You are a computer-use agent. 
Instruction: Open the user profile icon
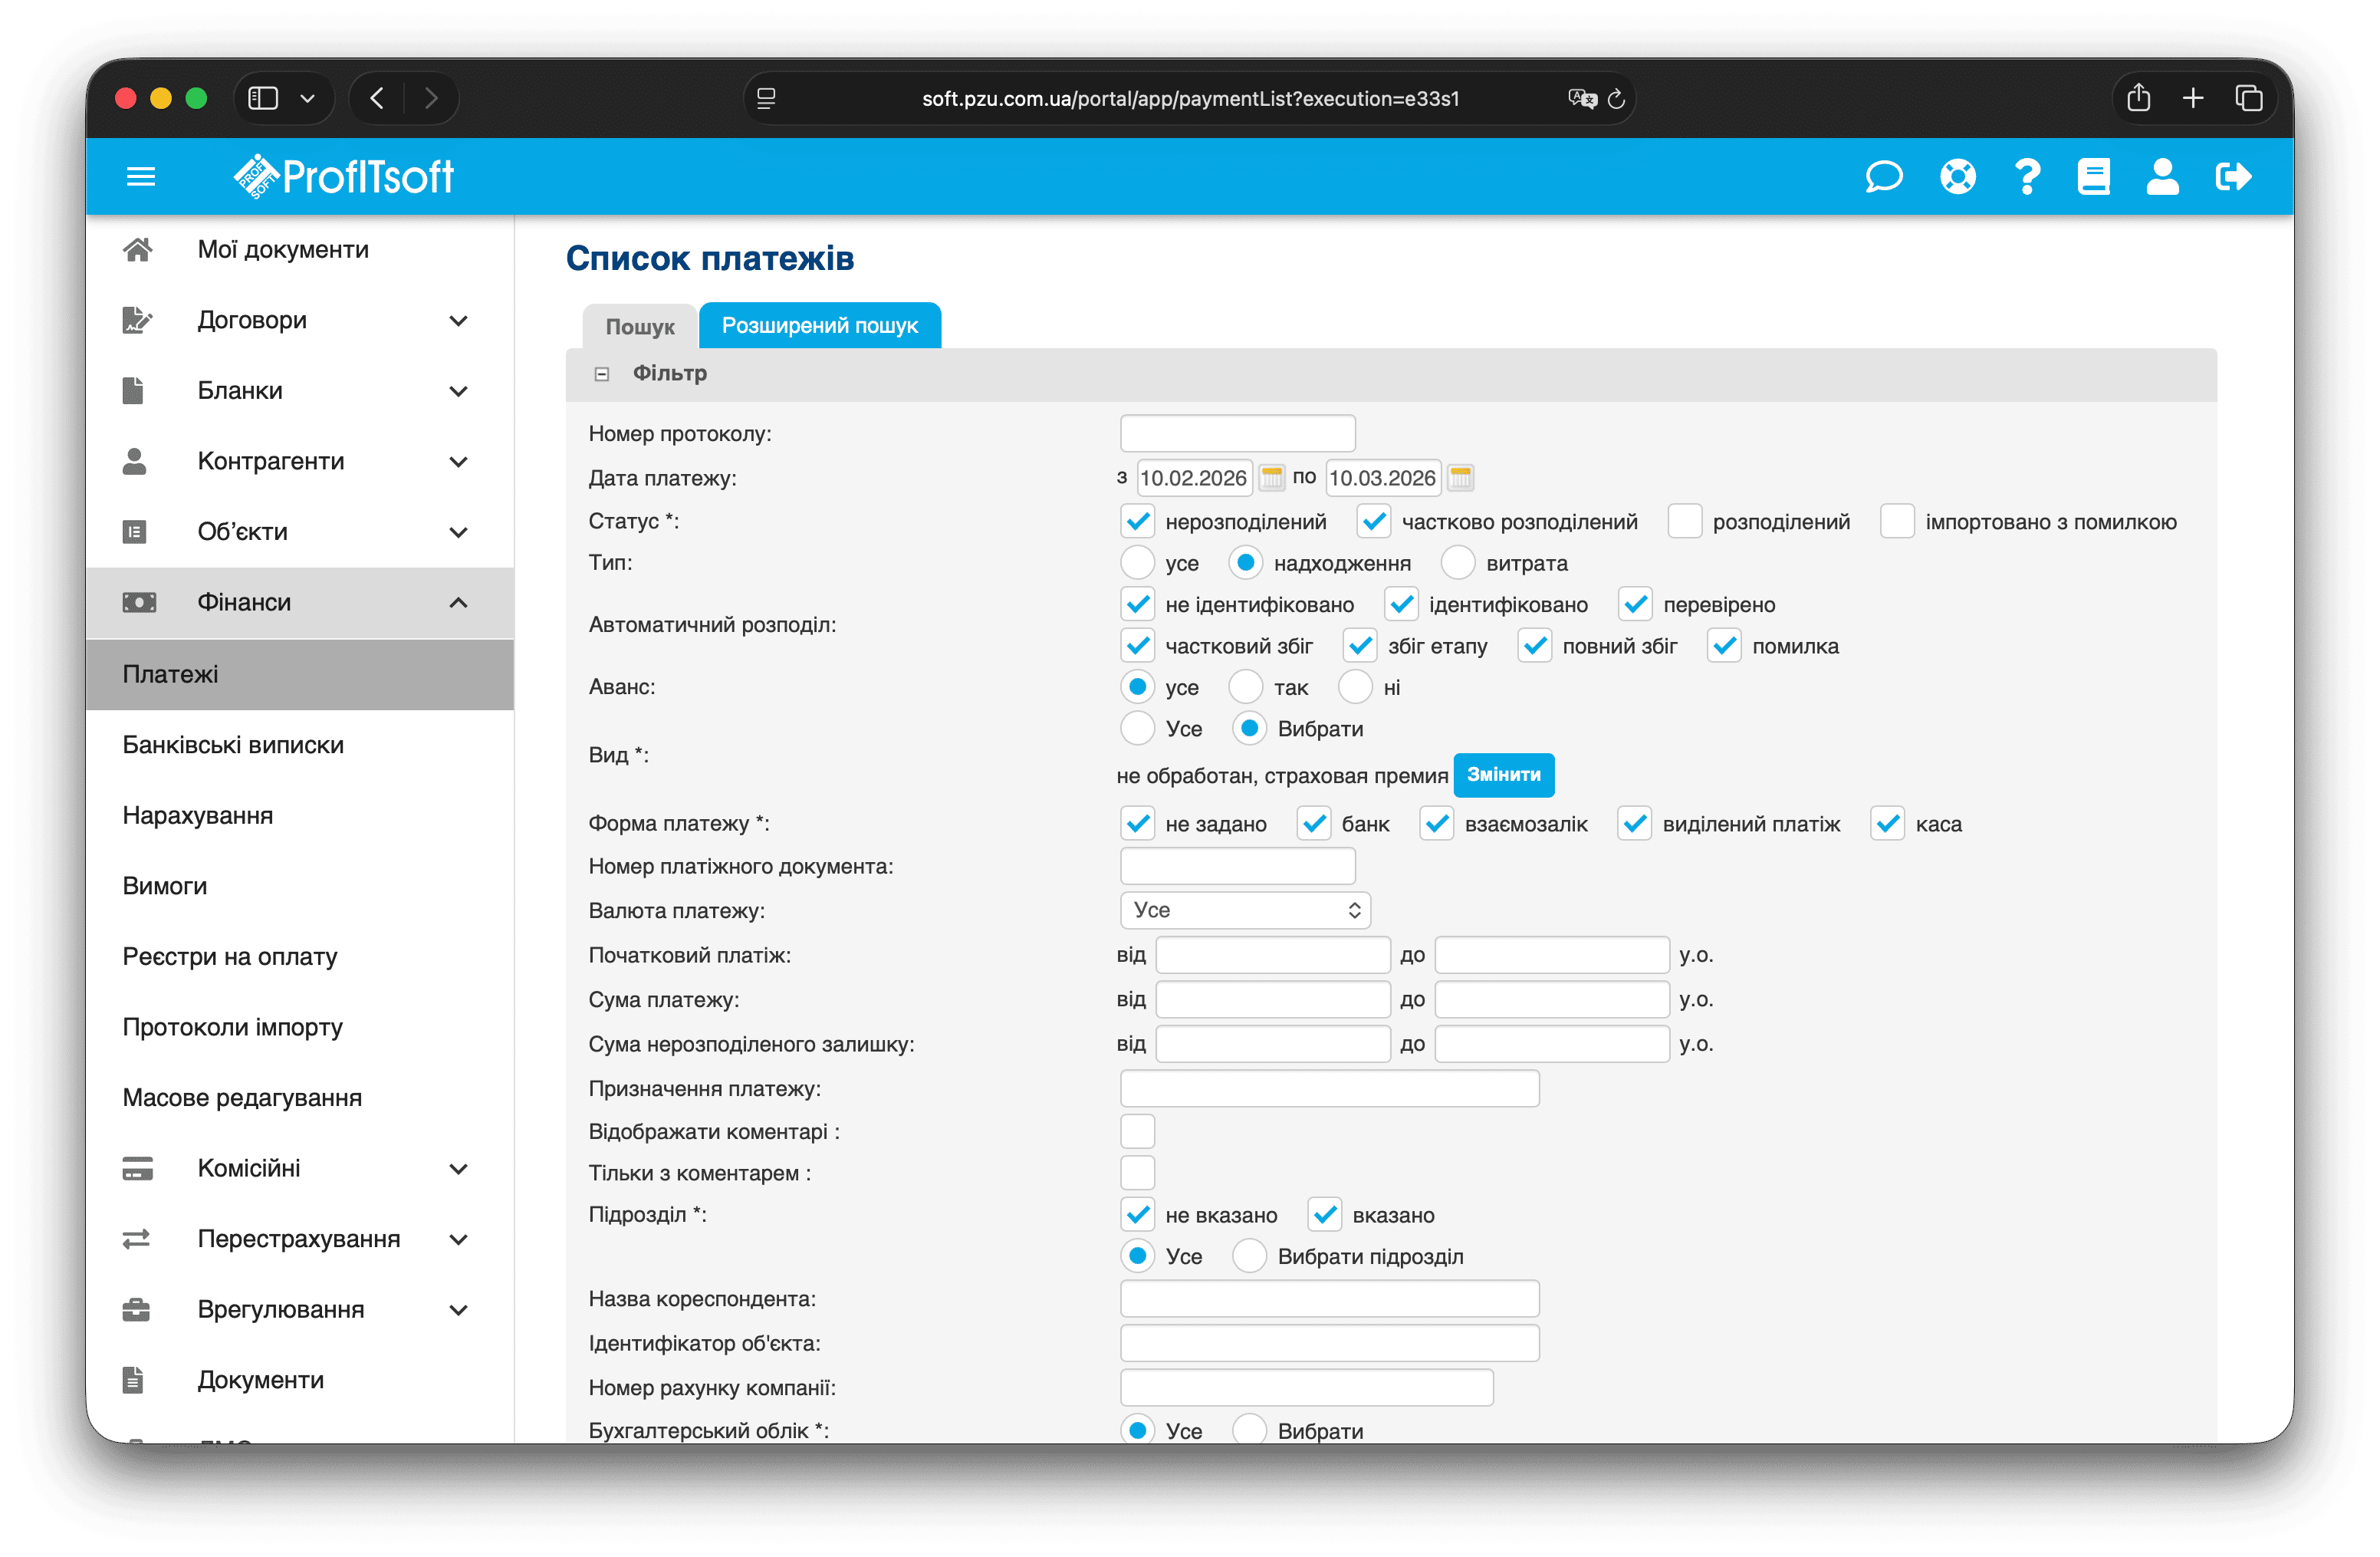pyautogui.click(x=2162, y=177)
